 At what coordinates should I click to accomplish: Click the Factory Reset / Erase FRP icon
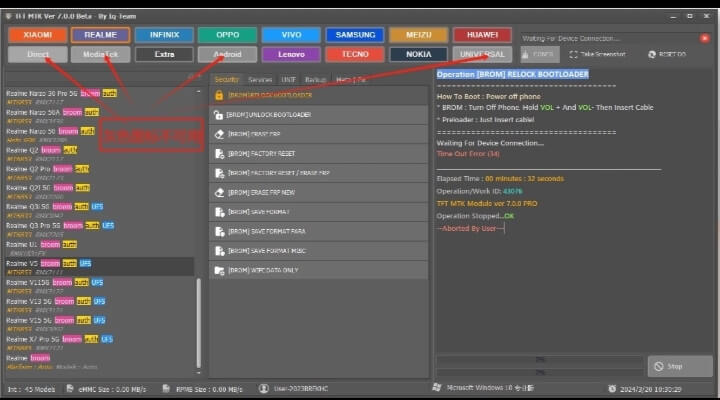(219, 173)
